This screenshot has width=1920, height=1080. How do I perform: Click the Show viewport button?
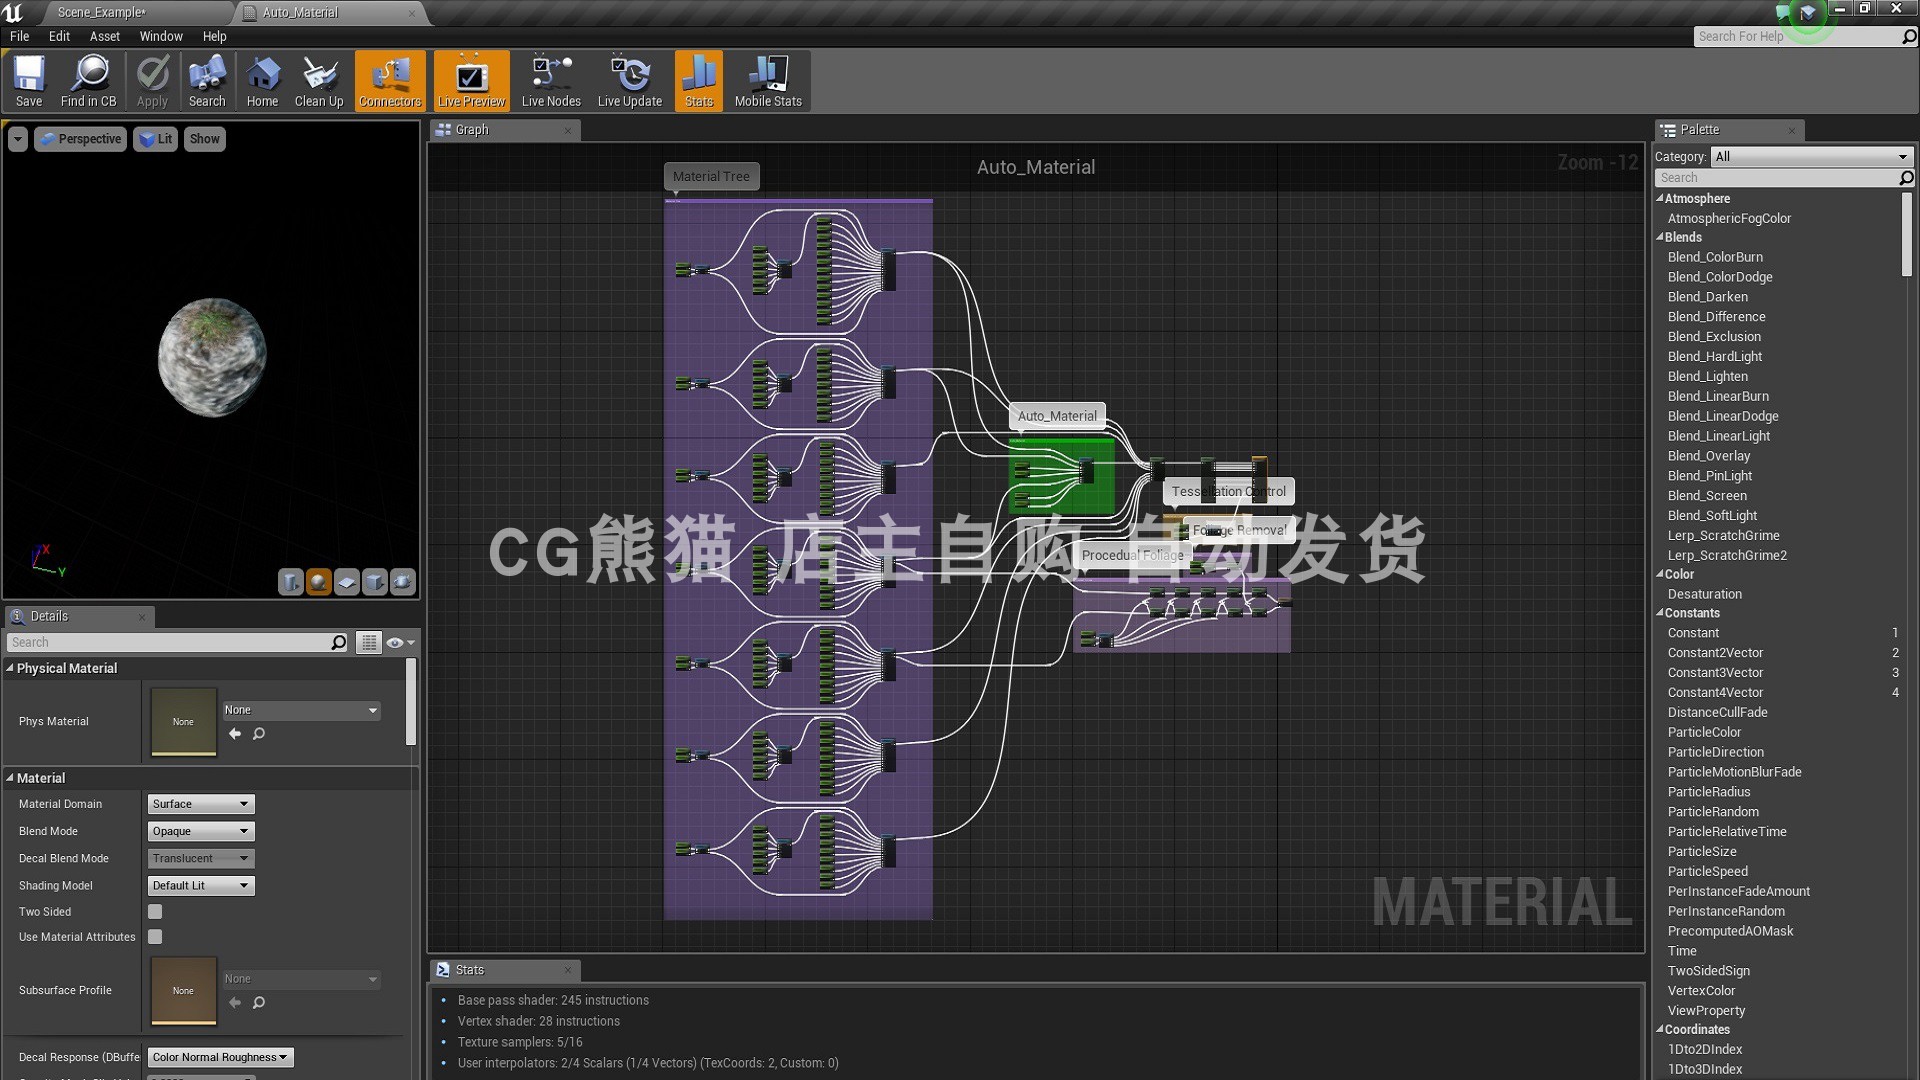tap(204, 139)
